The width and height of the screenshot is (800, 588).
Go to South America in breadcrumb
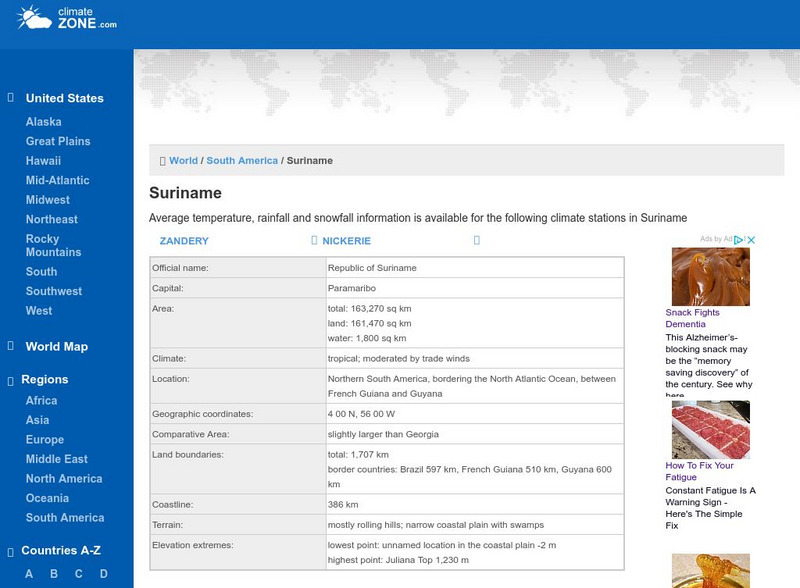(242, 161)
